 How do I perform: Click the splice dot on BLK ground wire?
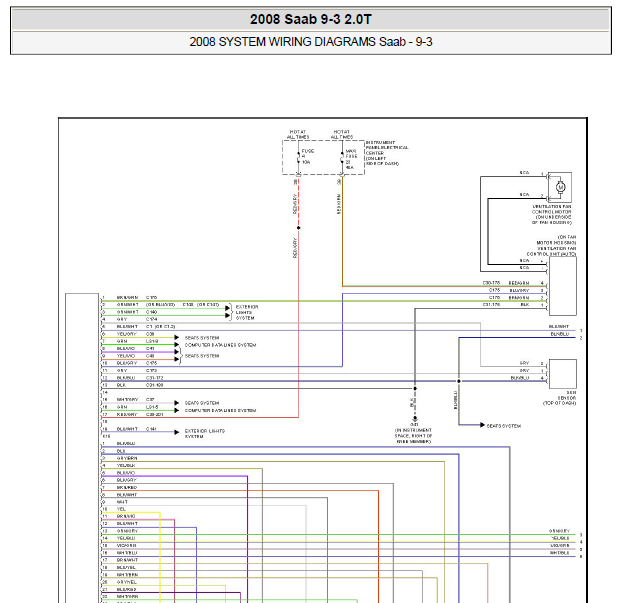click(415, 388)
